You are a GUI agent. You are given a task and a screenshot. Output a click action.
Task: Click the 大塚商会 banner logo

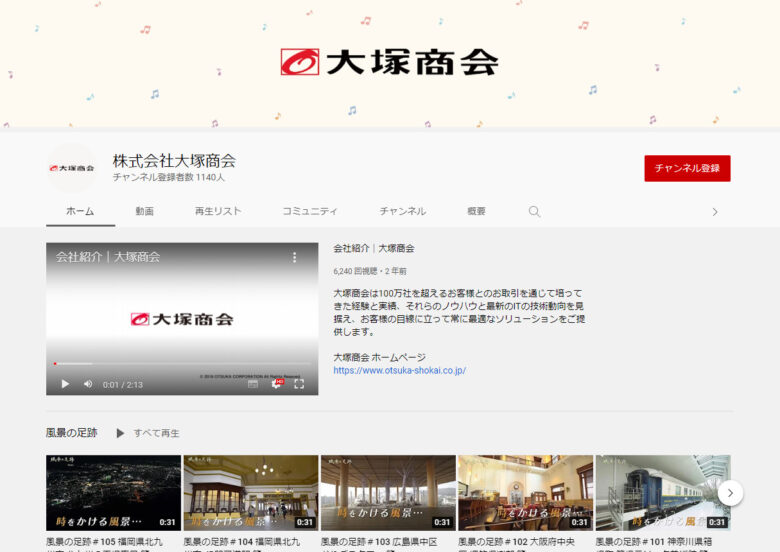tap(390, 62)
